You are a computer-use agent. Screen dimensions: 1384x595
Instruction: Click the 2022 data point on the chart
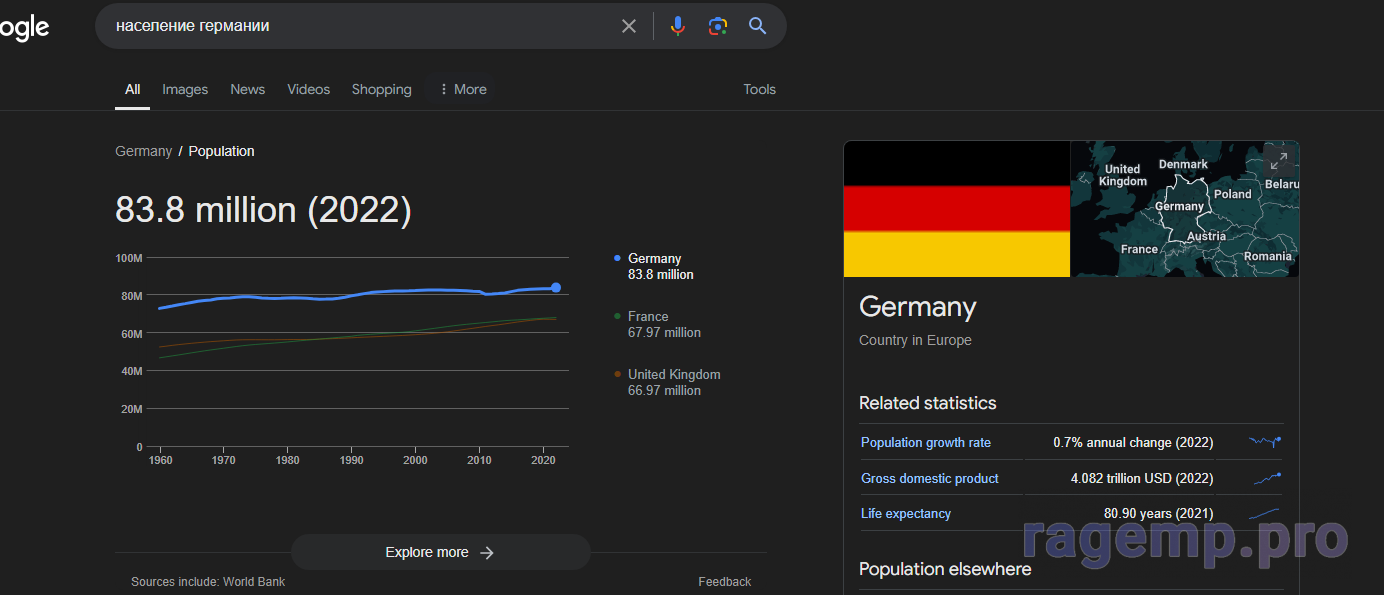556,288
